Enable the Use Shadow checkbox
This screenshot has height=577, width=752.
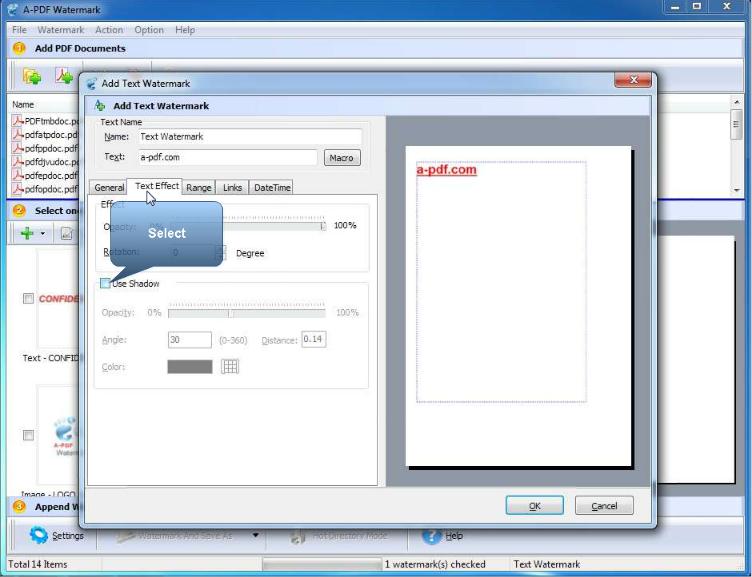point(105,283)
